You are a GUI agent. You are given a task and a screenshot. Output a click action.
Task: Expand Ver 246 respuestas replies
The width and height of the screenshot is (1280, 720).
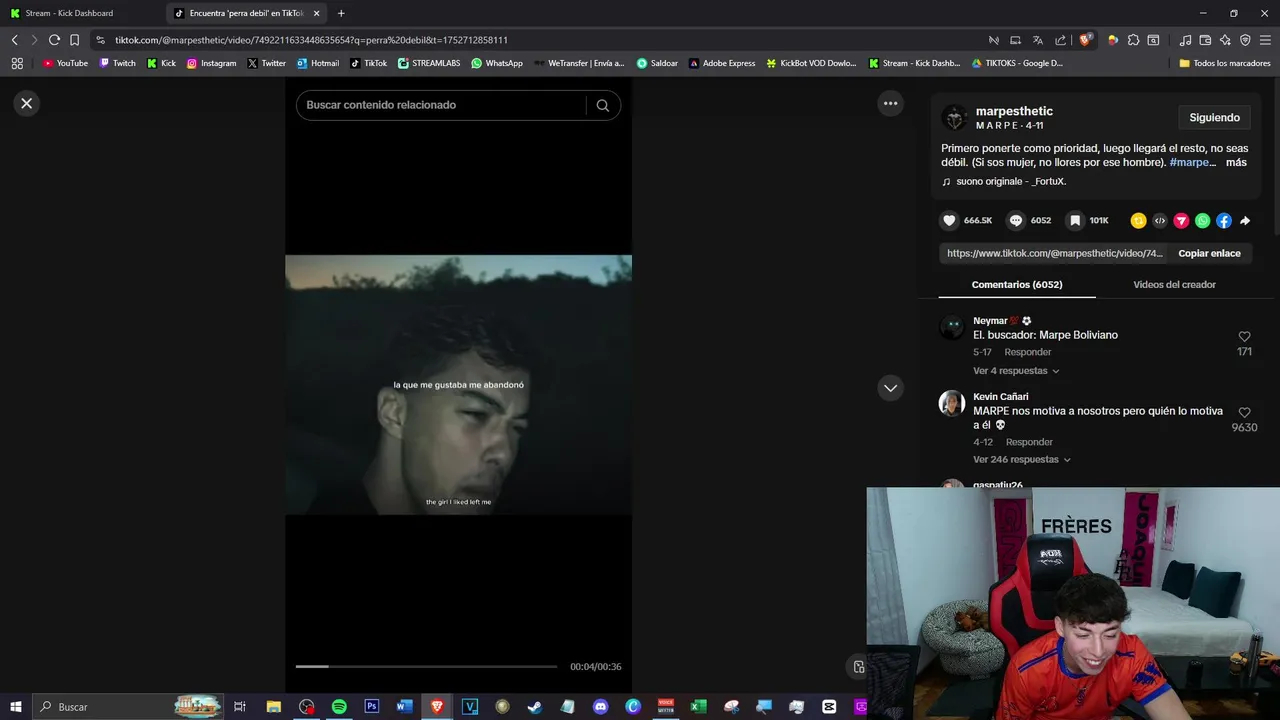tap(1022, 460)
